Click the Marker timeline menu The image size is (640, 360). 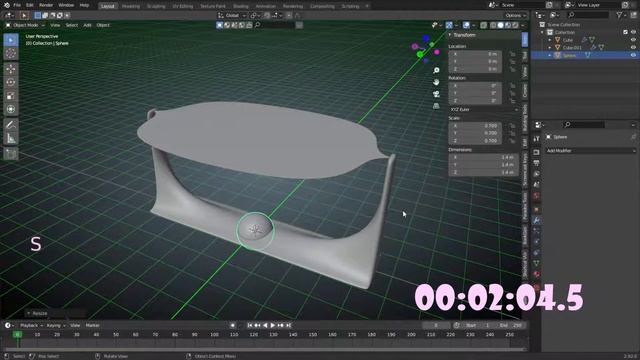(93, 325)
